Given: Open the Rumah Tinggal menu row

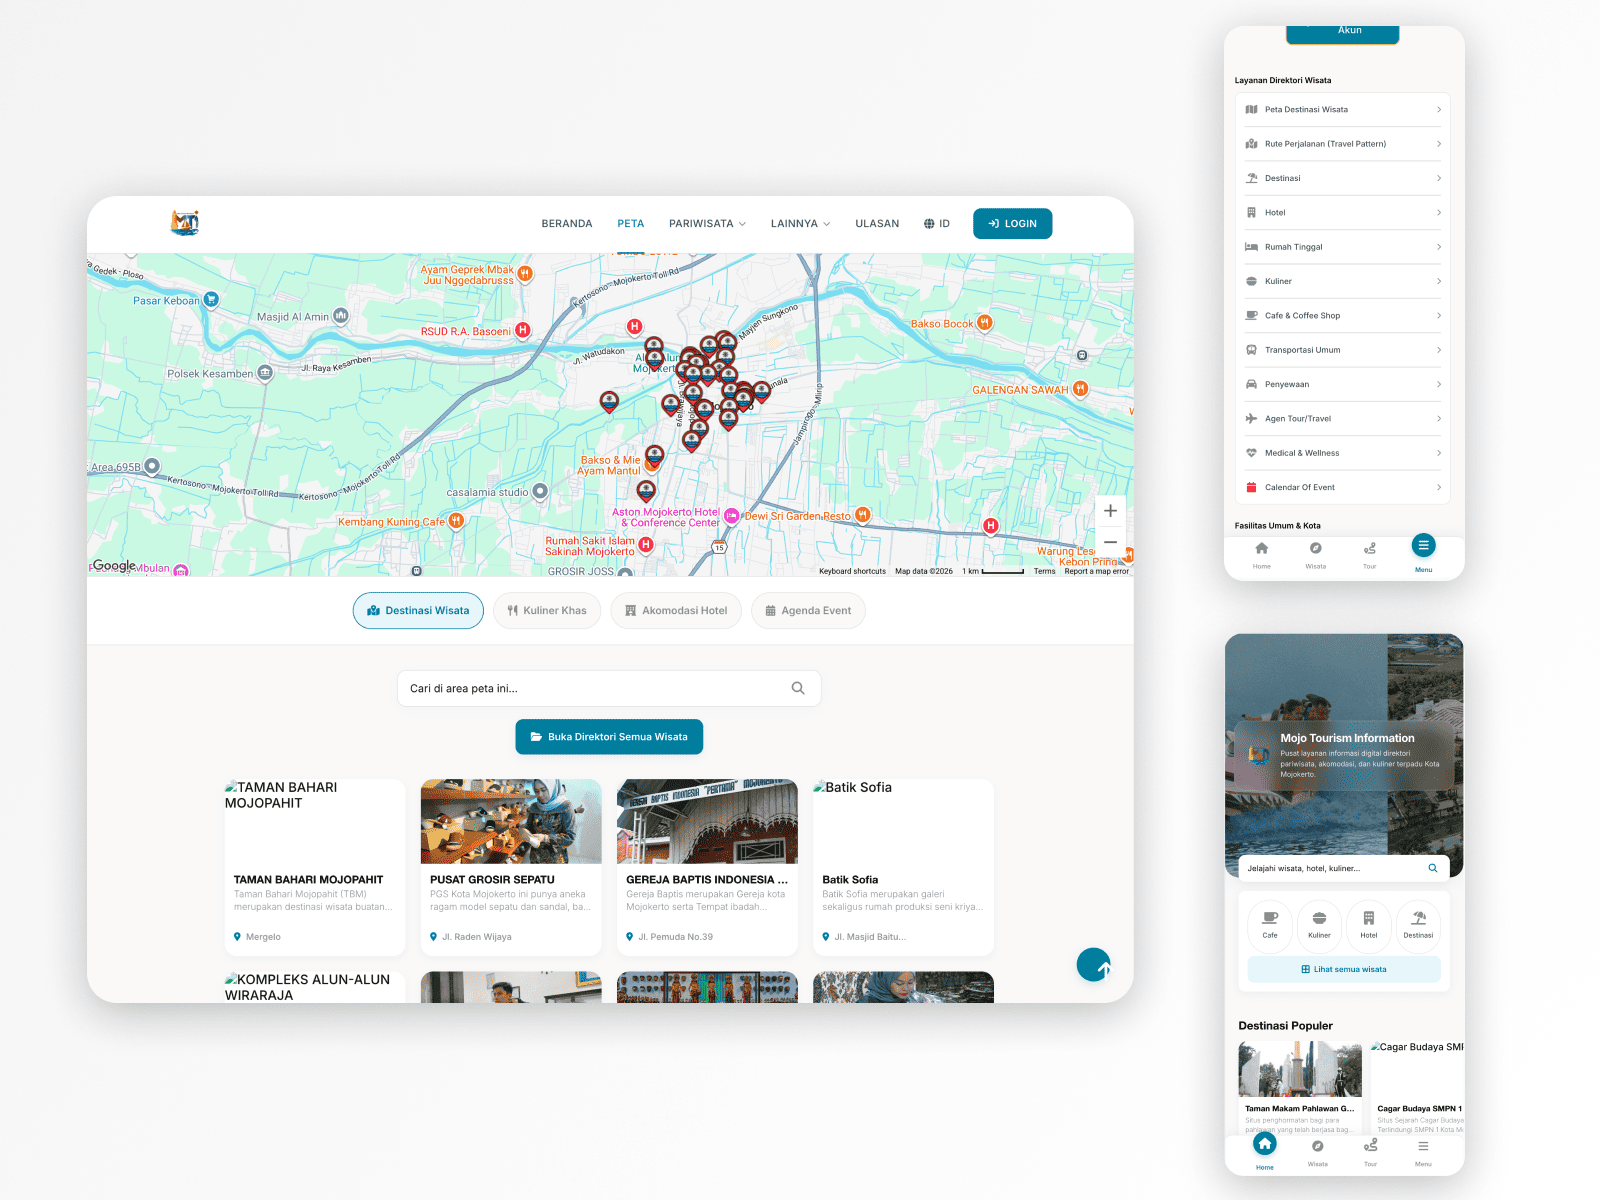Looking at the screenshot, I should [1343, 247].
